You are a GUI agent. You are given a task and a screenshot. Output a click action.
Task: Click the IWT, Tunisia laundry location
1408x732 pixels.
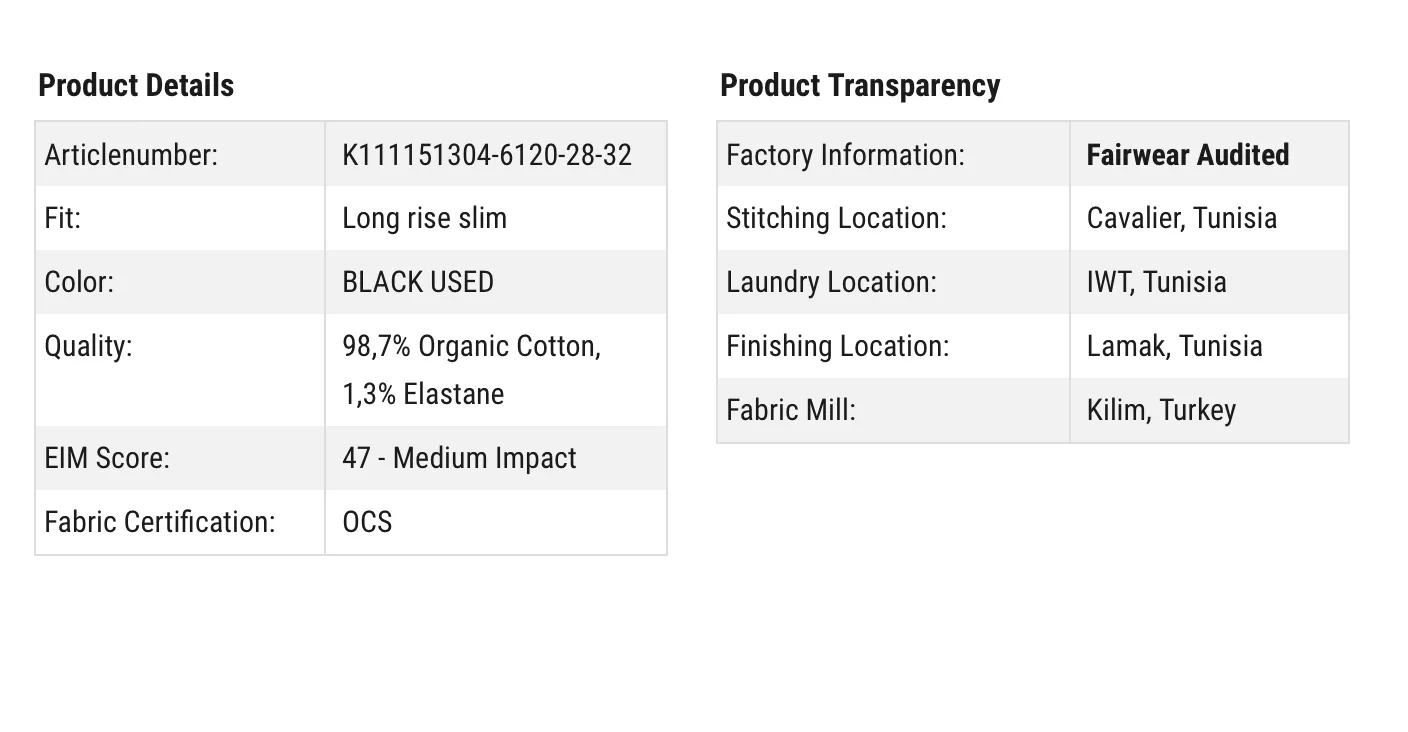(1156, 282)
